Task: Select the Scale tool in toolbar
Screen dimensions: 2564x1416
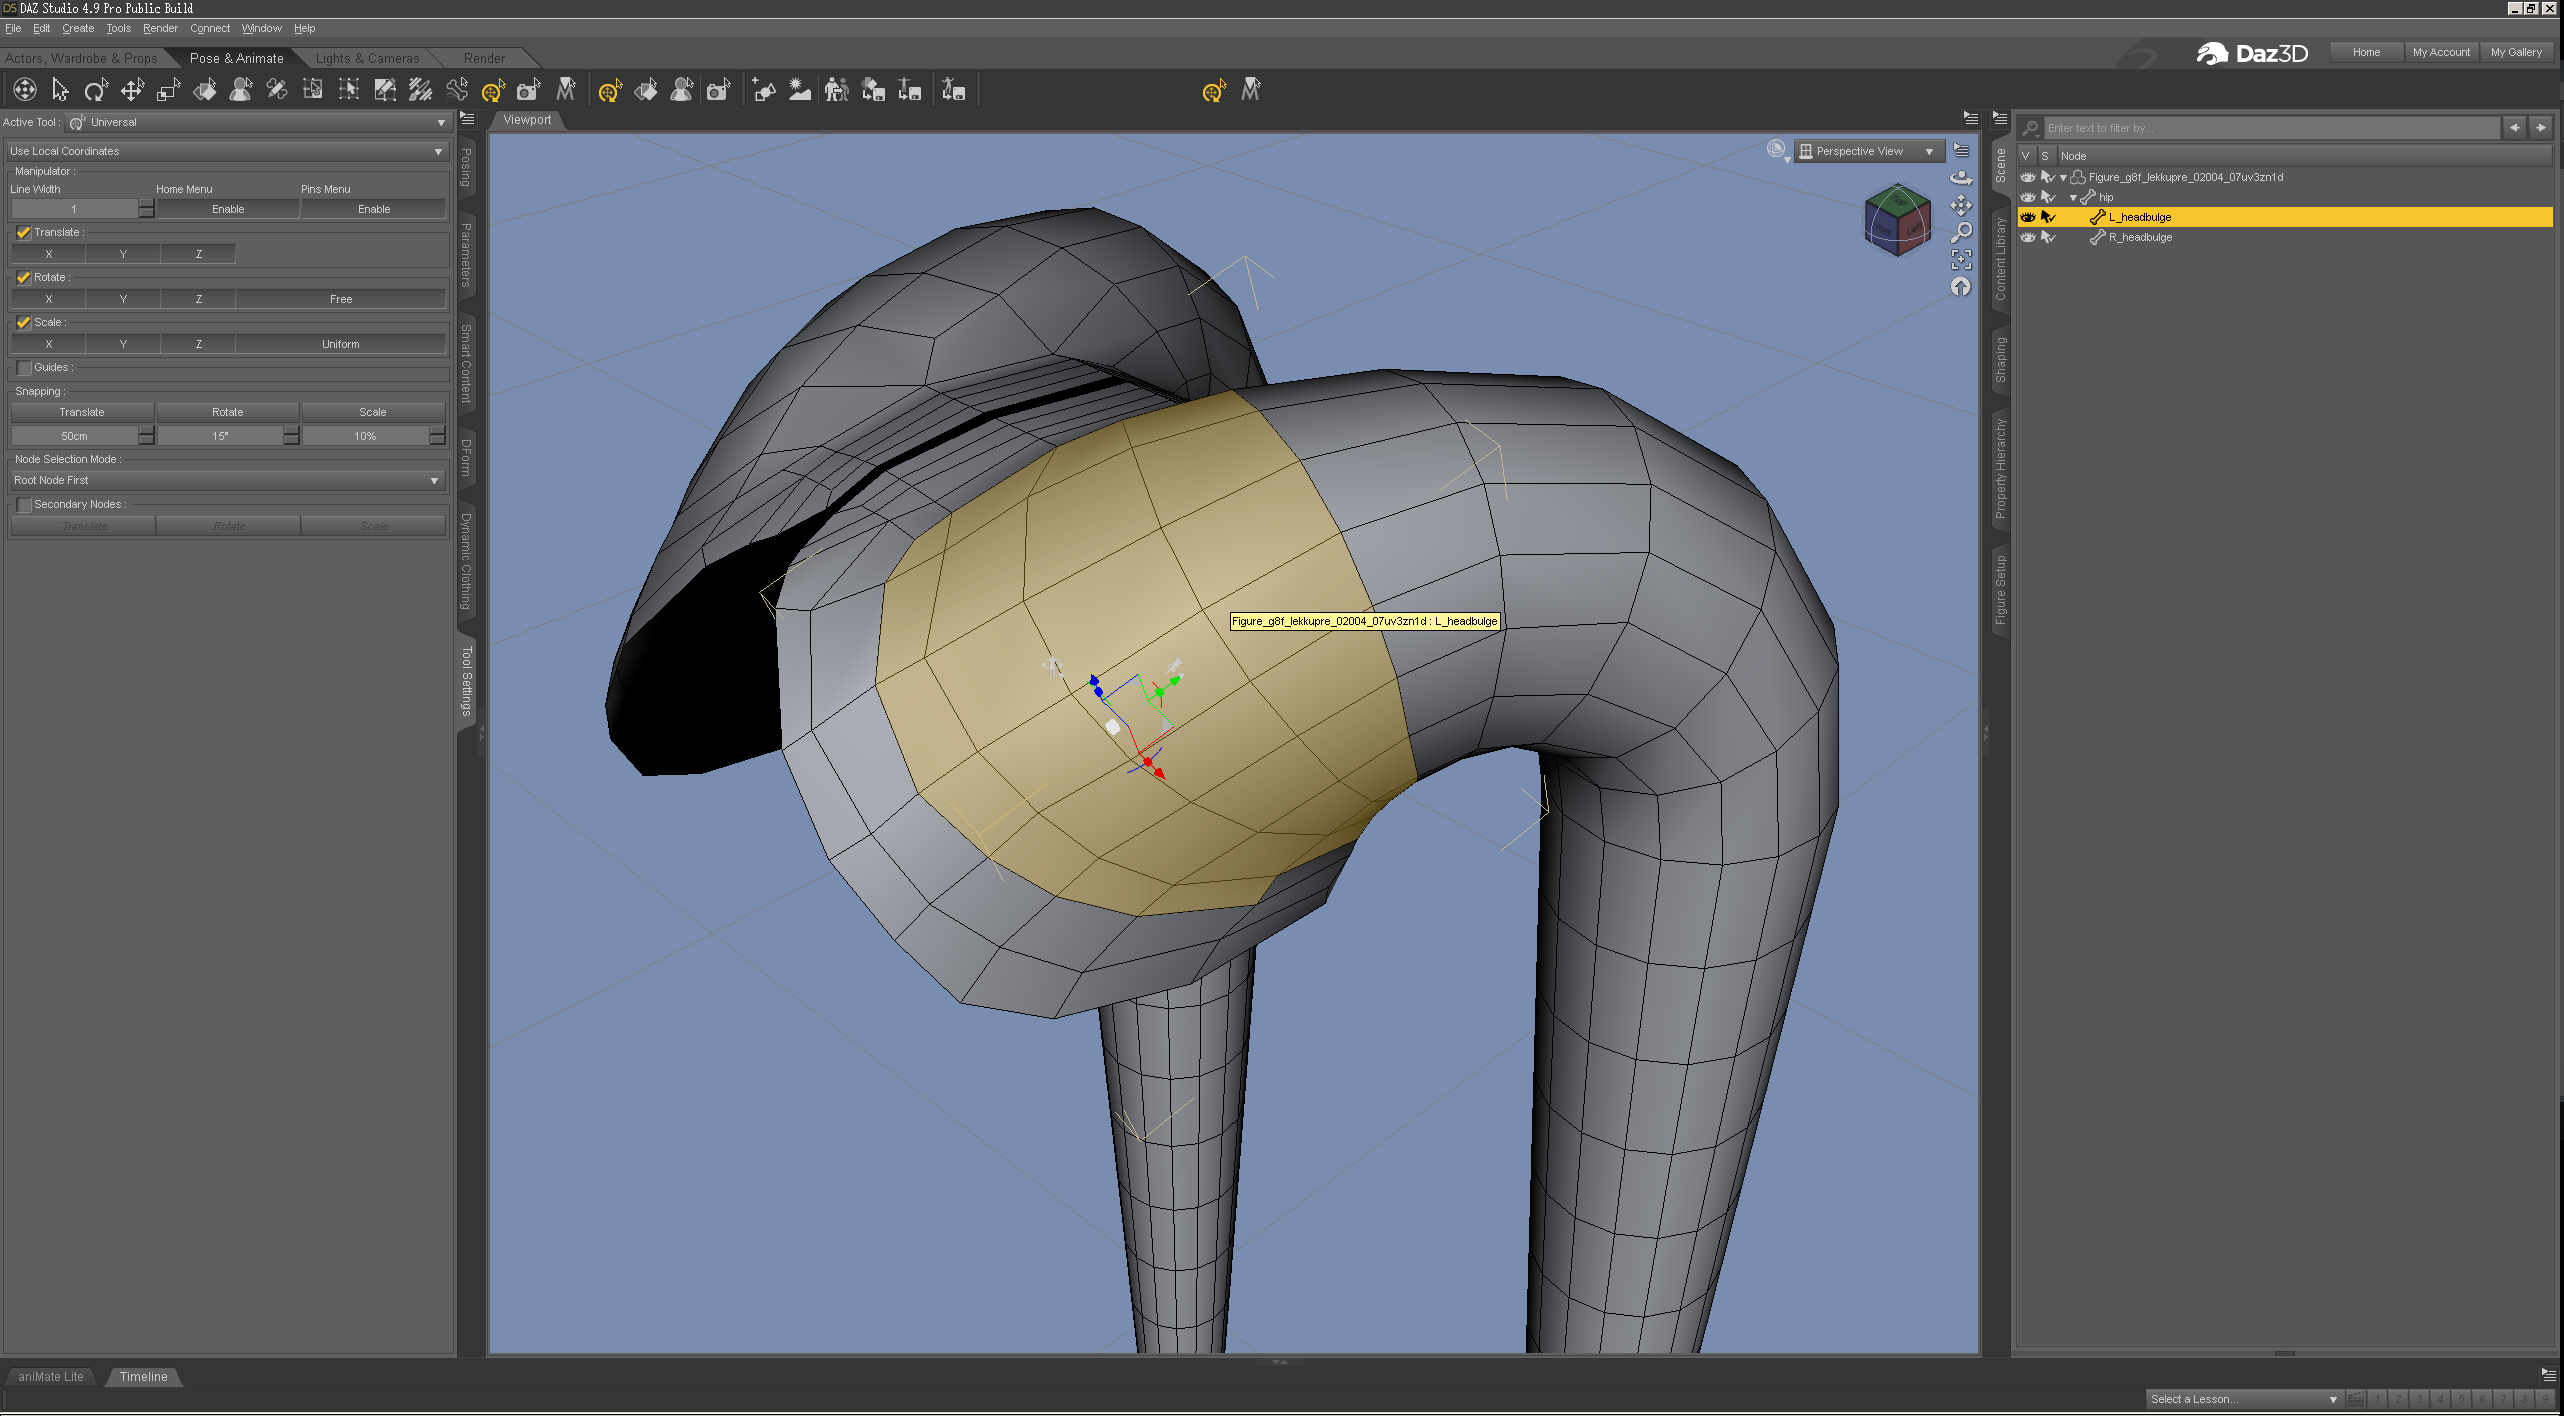Action: pyautogui.click(x=168, y=91)
